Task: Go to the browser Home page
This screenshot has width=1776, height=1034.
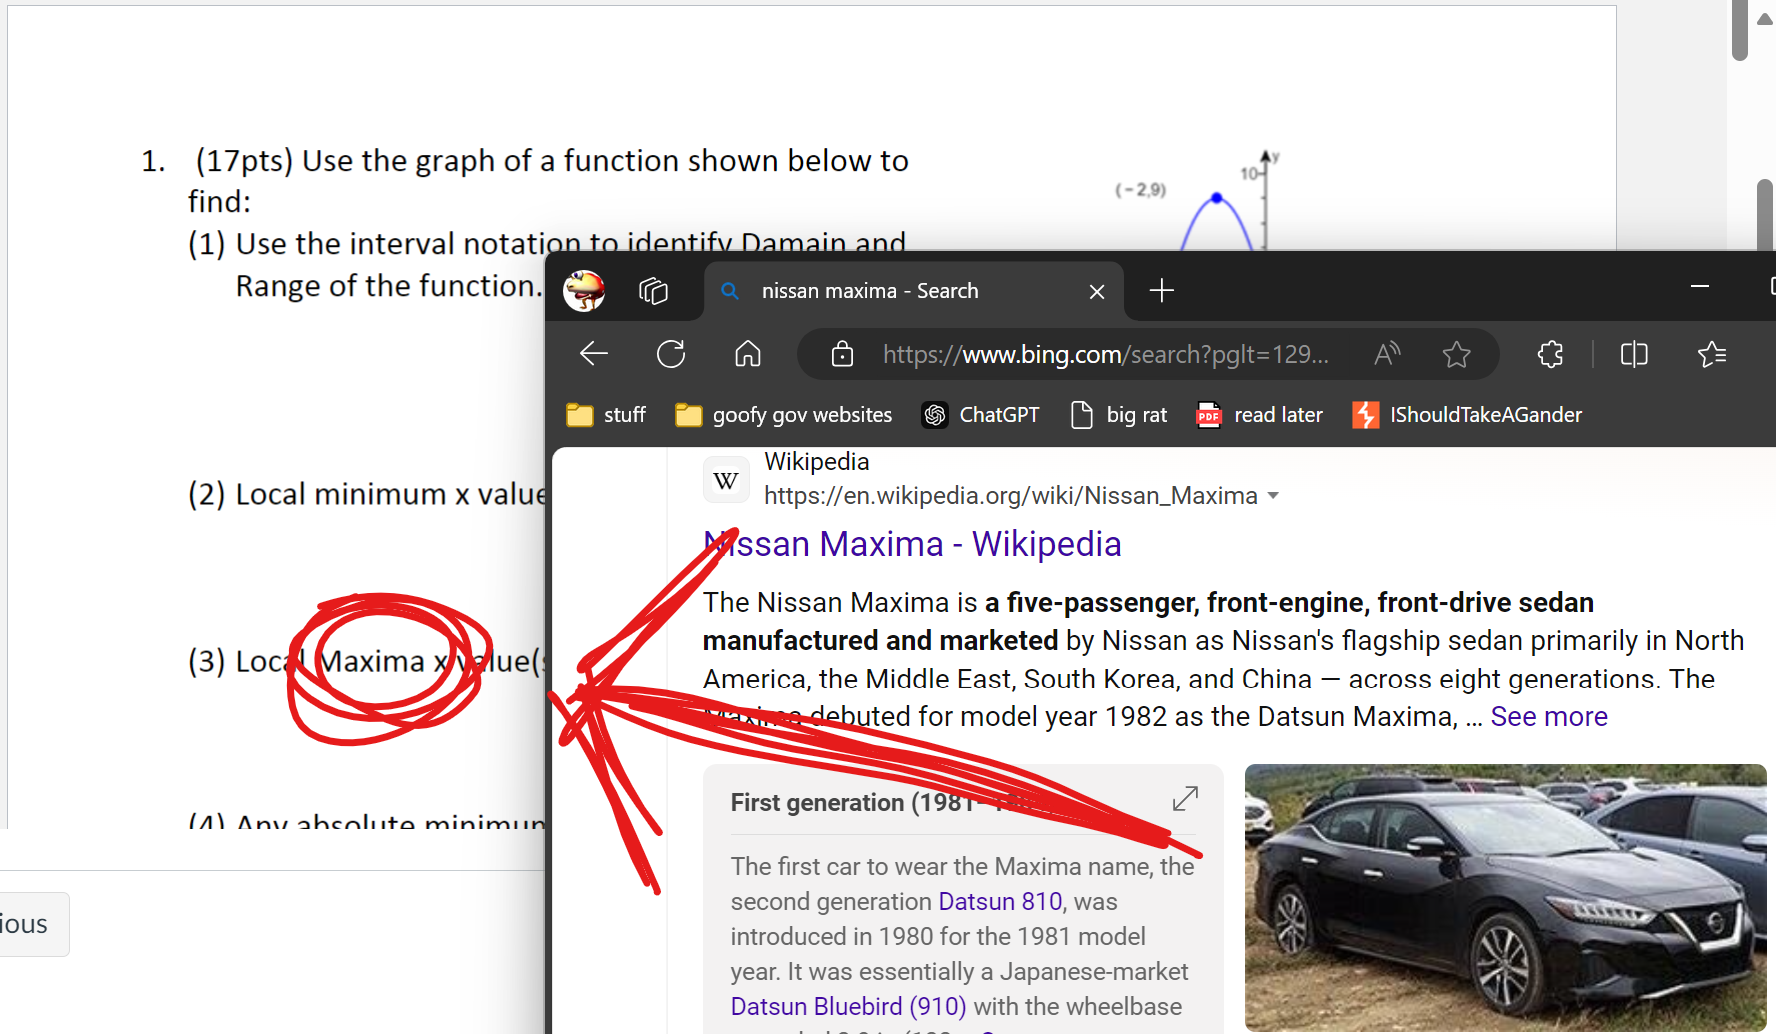Action: click(747, 354)
